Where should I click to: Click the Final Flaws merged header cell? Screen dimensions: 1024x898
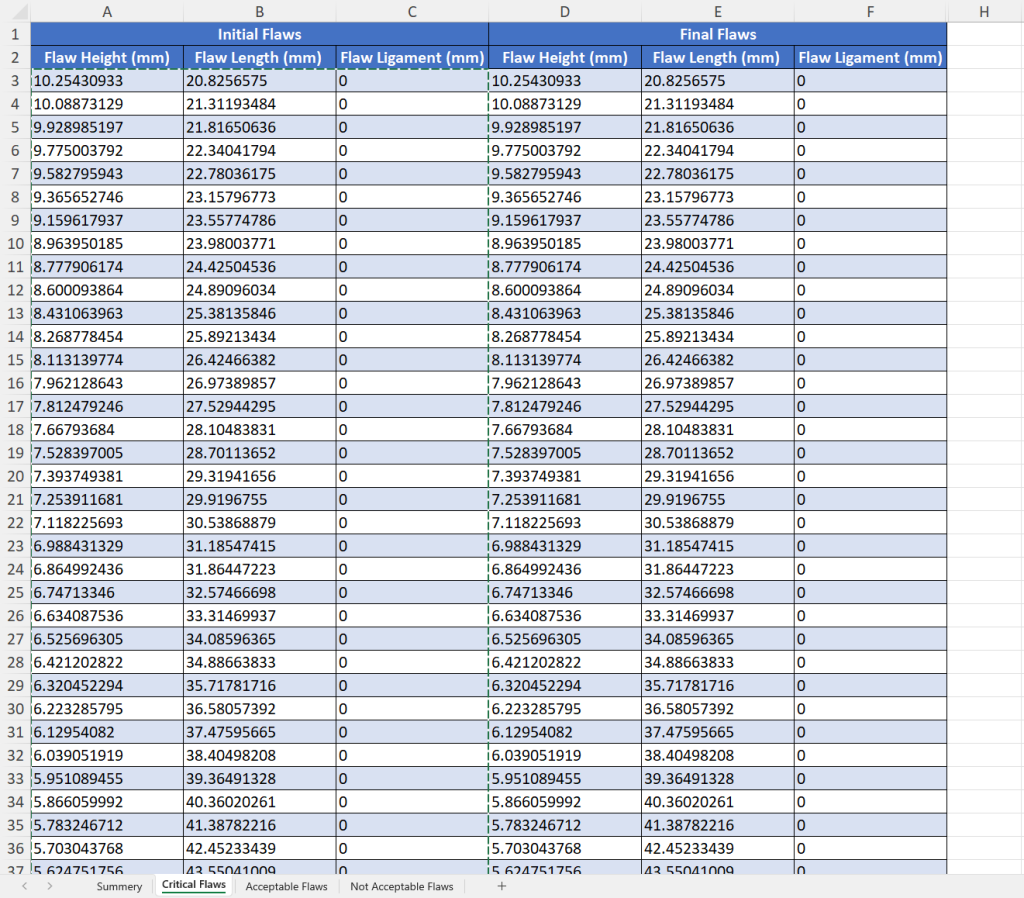pyautogui.click(x=717, y=34)
